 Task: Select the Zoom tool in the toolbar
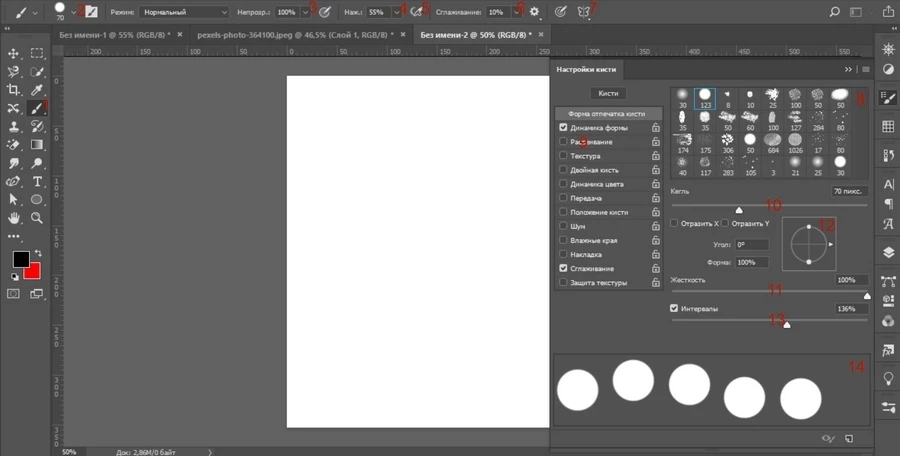pos(36,217)
